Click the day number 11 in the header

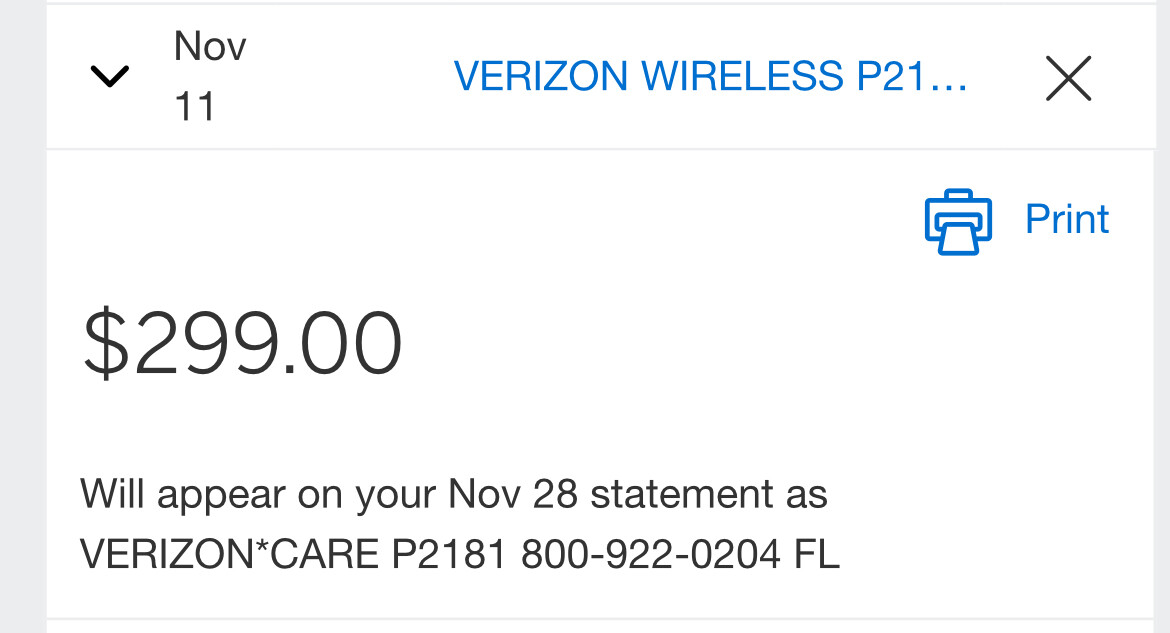[x=195, y=107]
